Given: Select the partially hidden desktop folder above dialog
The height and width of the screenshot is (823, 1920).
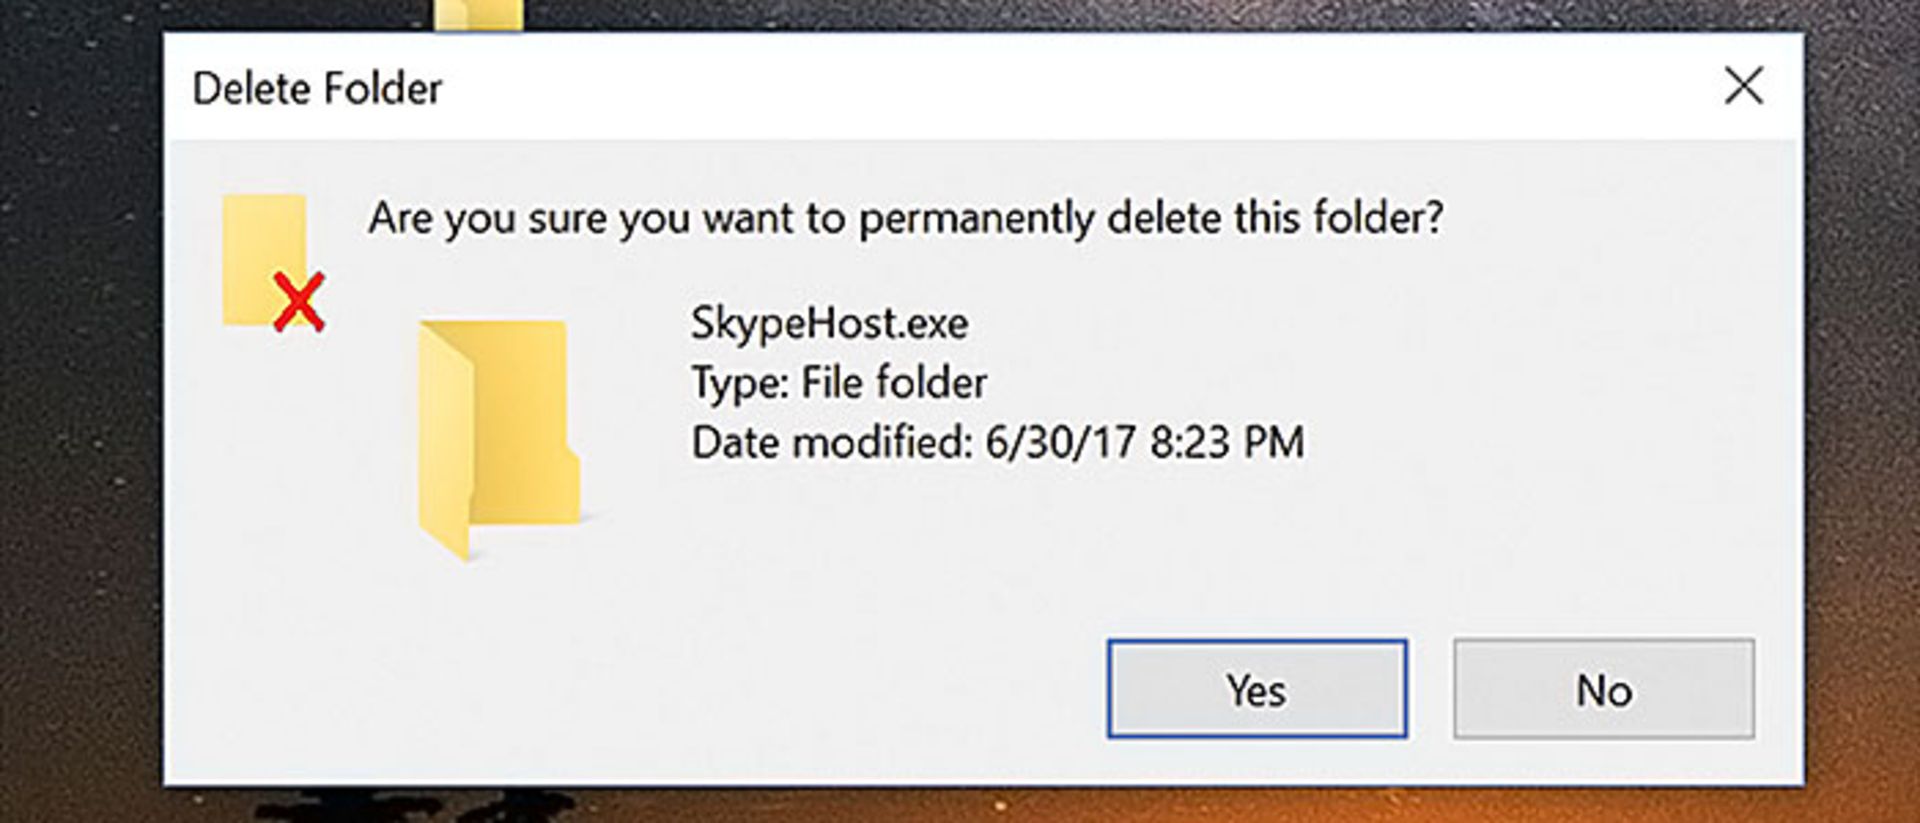Looking at the screenshot, I should point(479,15).
